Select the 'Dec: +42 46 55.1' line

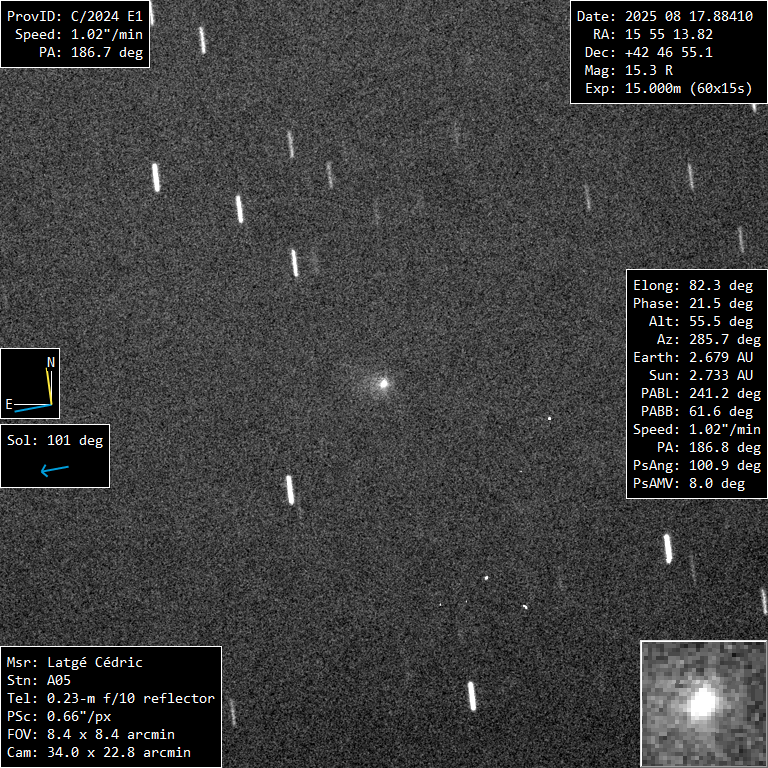[x=648, y=52]
